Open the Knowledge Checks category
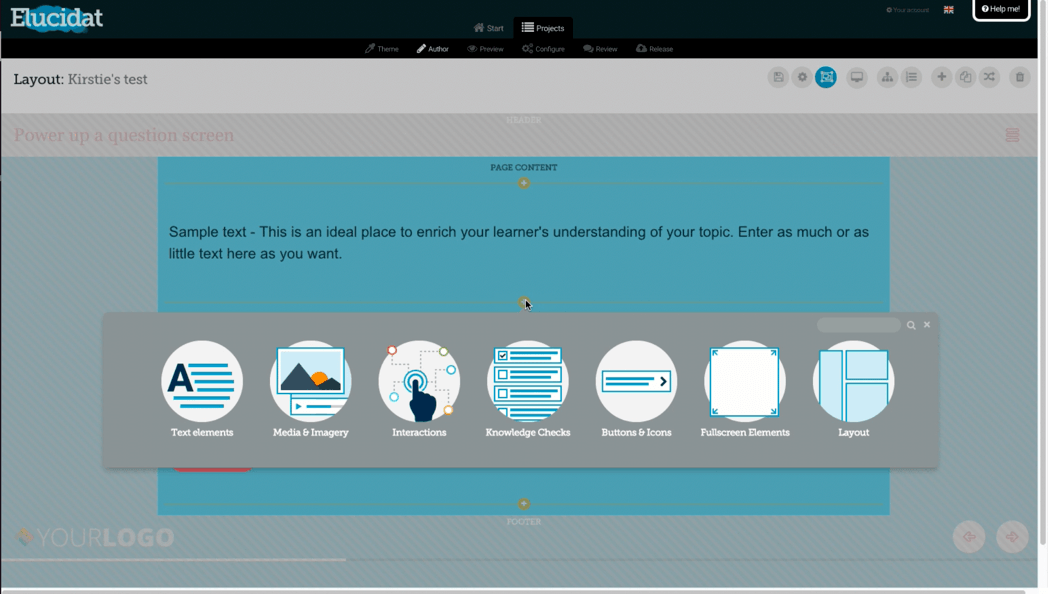The width and height of the screenshot is (1048, 594). [527, 390]
